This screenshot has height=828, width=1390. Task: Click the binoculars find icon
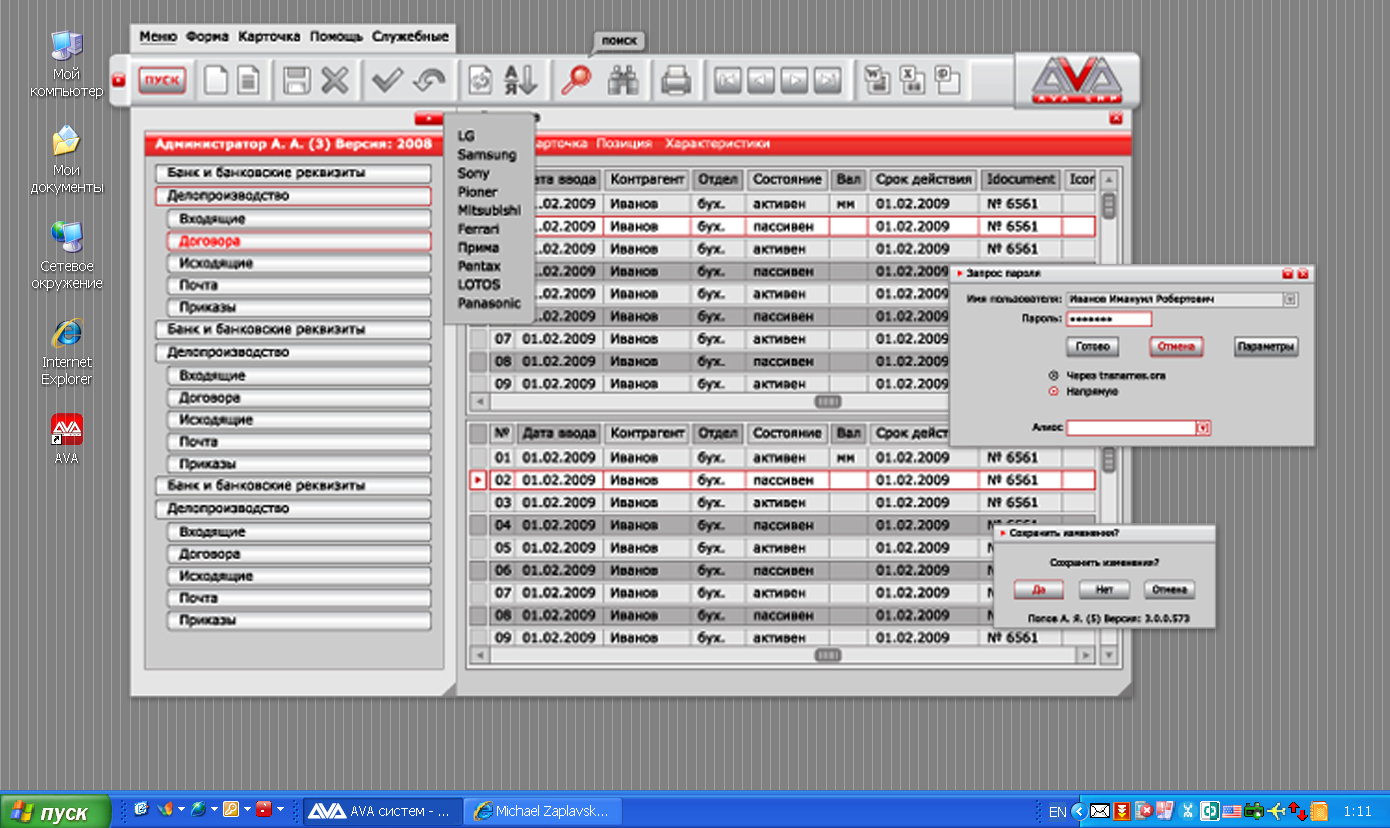pos(625,80)
